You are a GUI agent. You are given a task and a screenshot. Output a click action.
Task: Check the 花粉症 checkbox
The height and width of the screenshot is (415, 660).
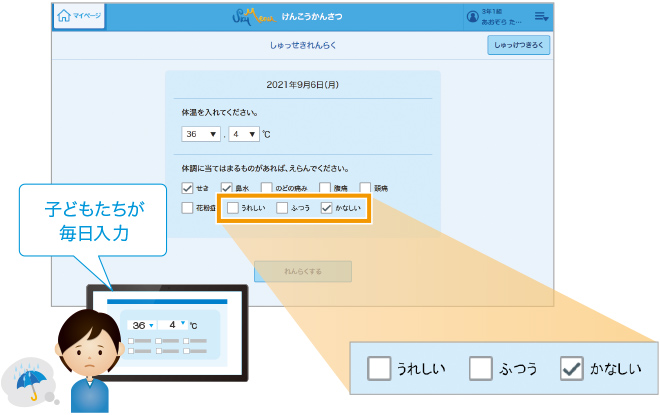pos(187,208)
